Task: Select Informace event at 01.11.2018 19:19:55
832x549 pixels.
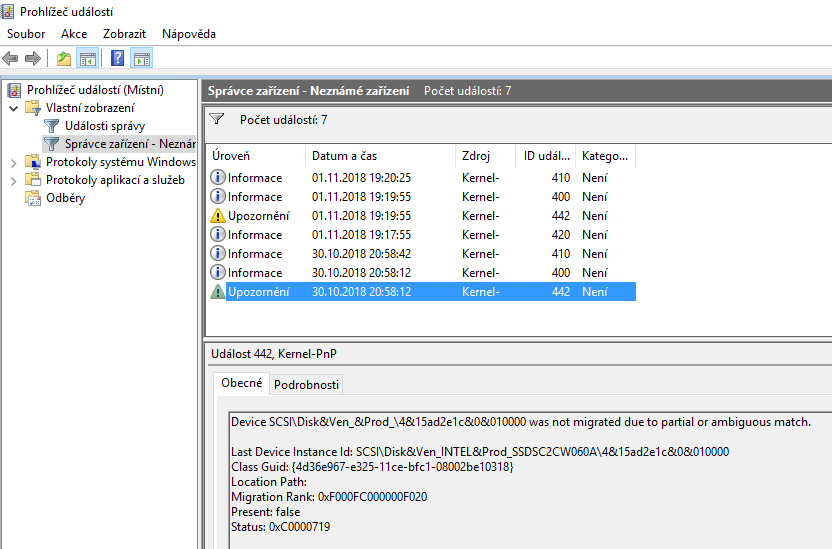Action: point(421,197)
